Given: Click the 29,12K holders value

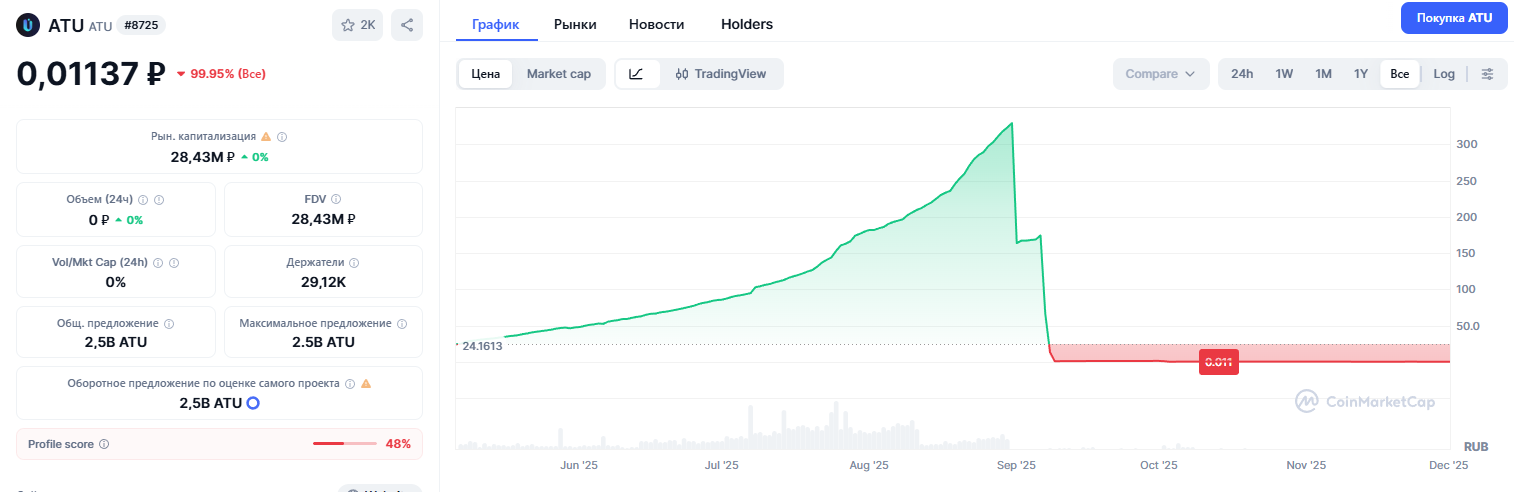Looking at the screenshot, I should [323, 282].
